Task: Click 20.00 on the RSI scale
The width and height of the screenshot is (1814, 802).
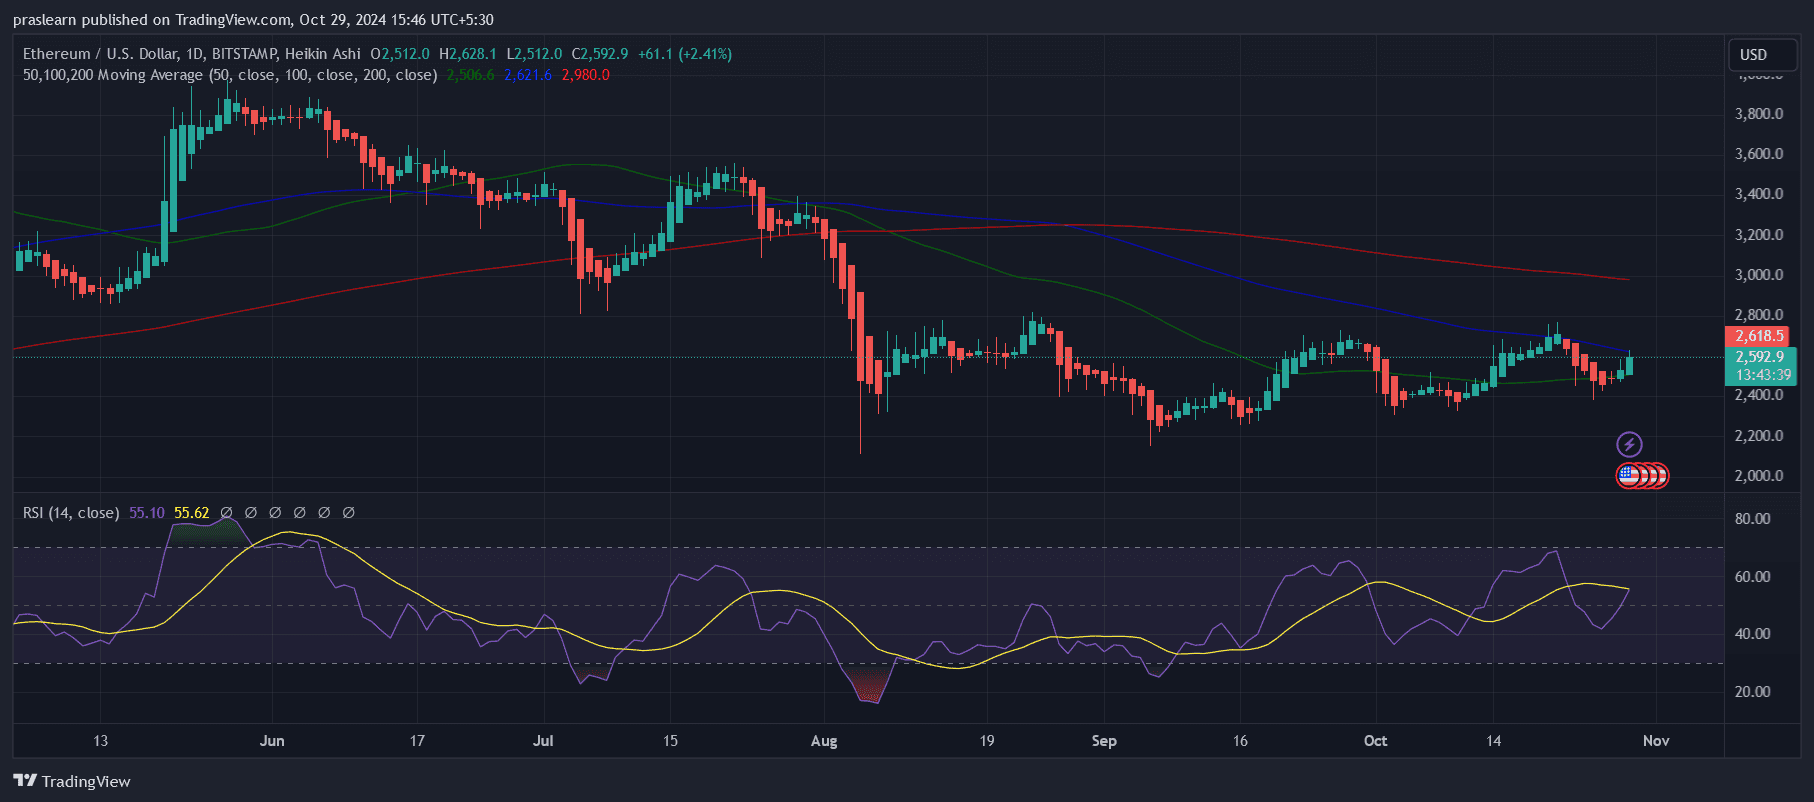Action: click(x=1753, y=692)
